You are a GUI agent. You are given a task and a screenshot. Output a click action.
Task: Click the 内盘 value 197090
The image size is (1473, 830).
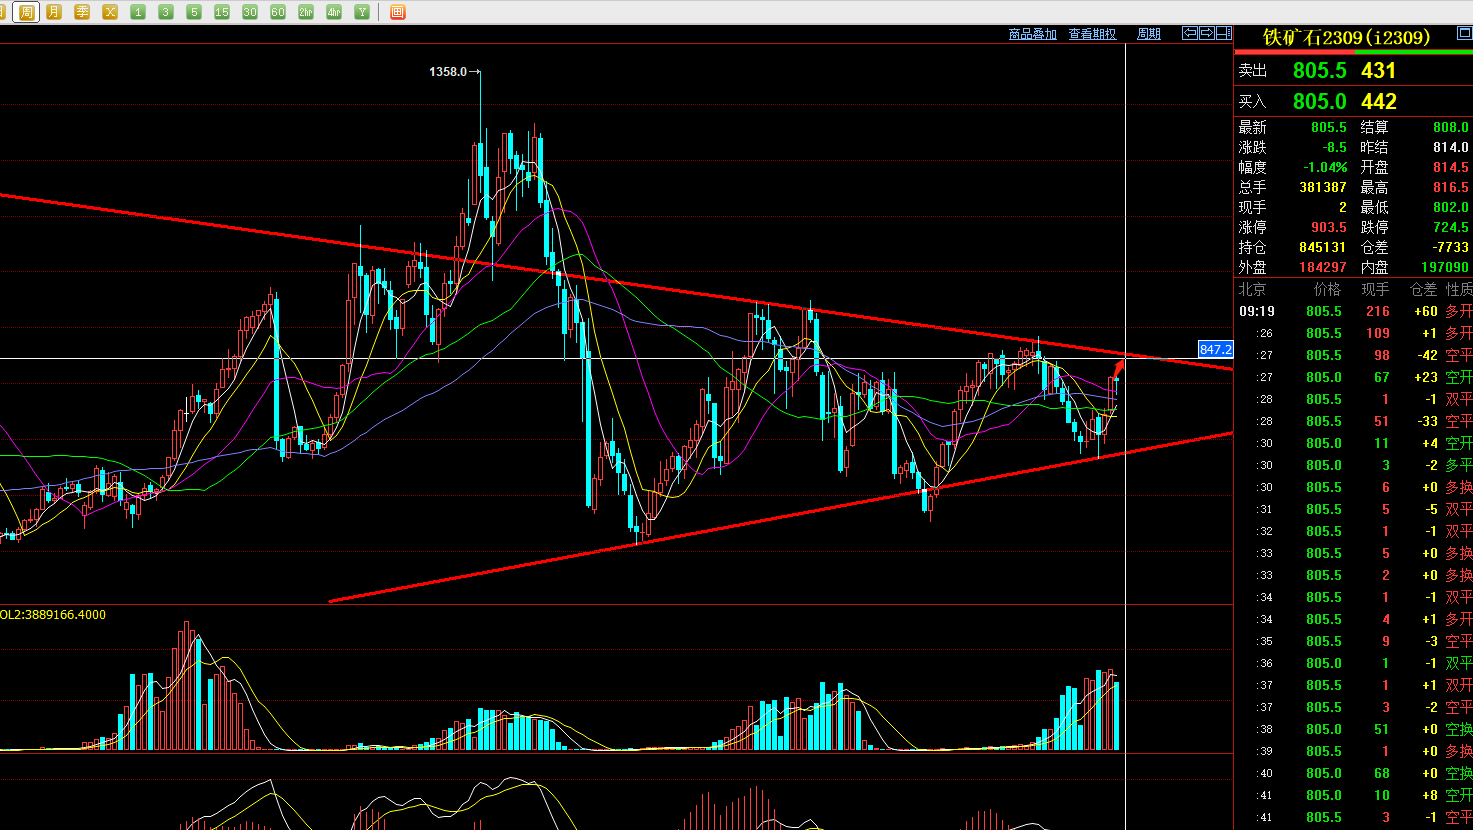click(x=1445, y=267)
